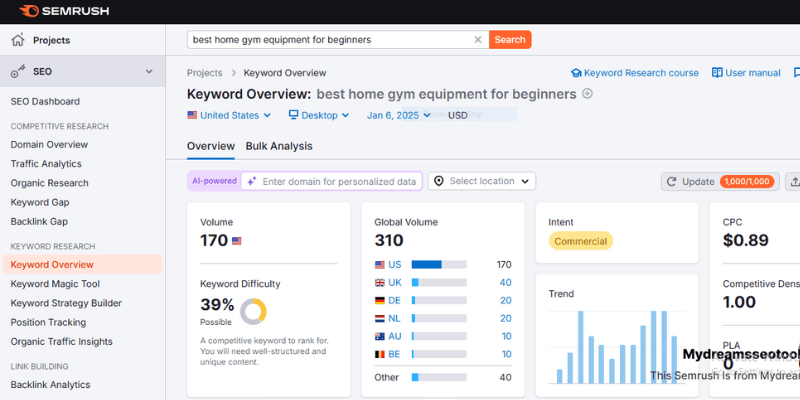Open the Desktop device dropdown
800x400 pixels.
tap(319, 115)
